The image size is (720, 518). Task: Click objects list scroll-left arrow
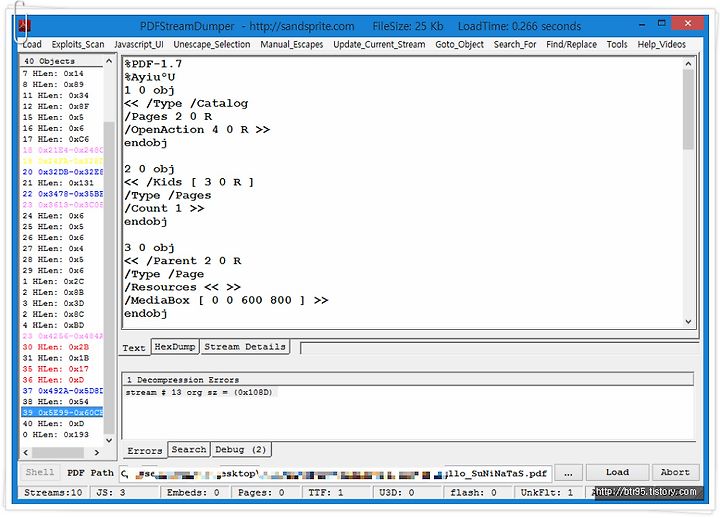click(x=26, y=452)
